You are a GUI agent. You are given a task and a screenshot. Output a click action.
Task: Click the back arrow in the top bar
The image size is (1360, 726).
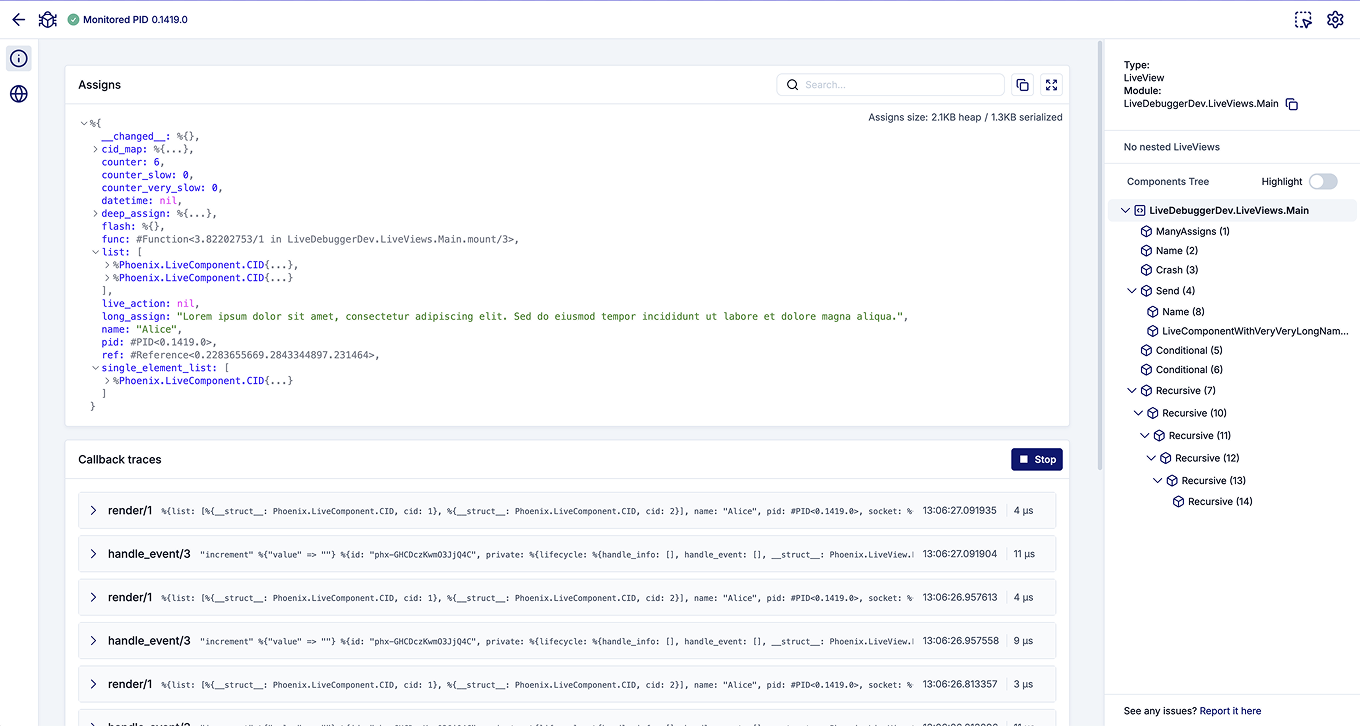click(x=17, y=19)
